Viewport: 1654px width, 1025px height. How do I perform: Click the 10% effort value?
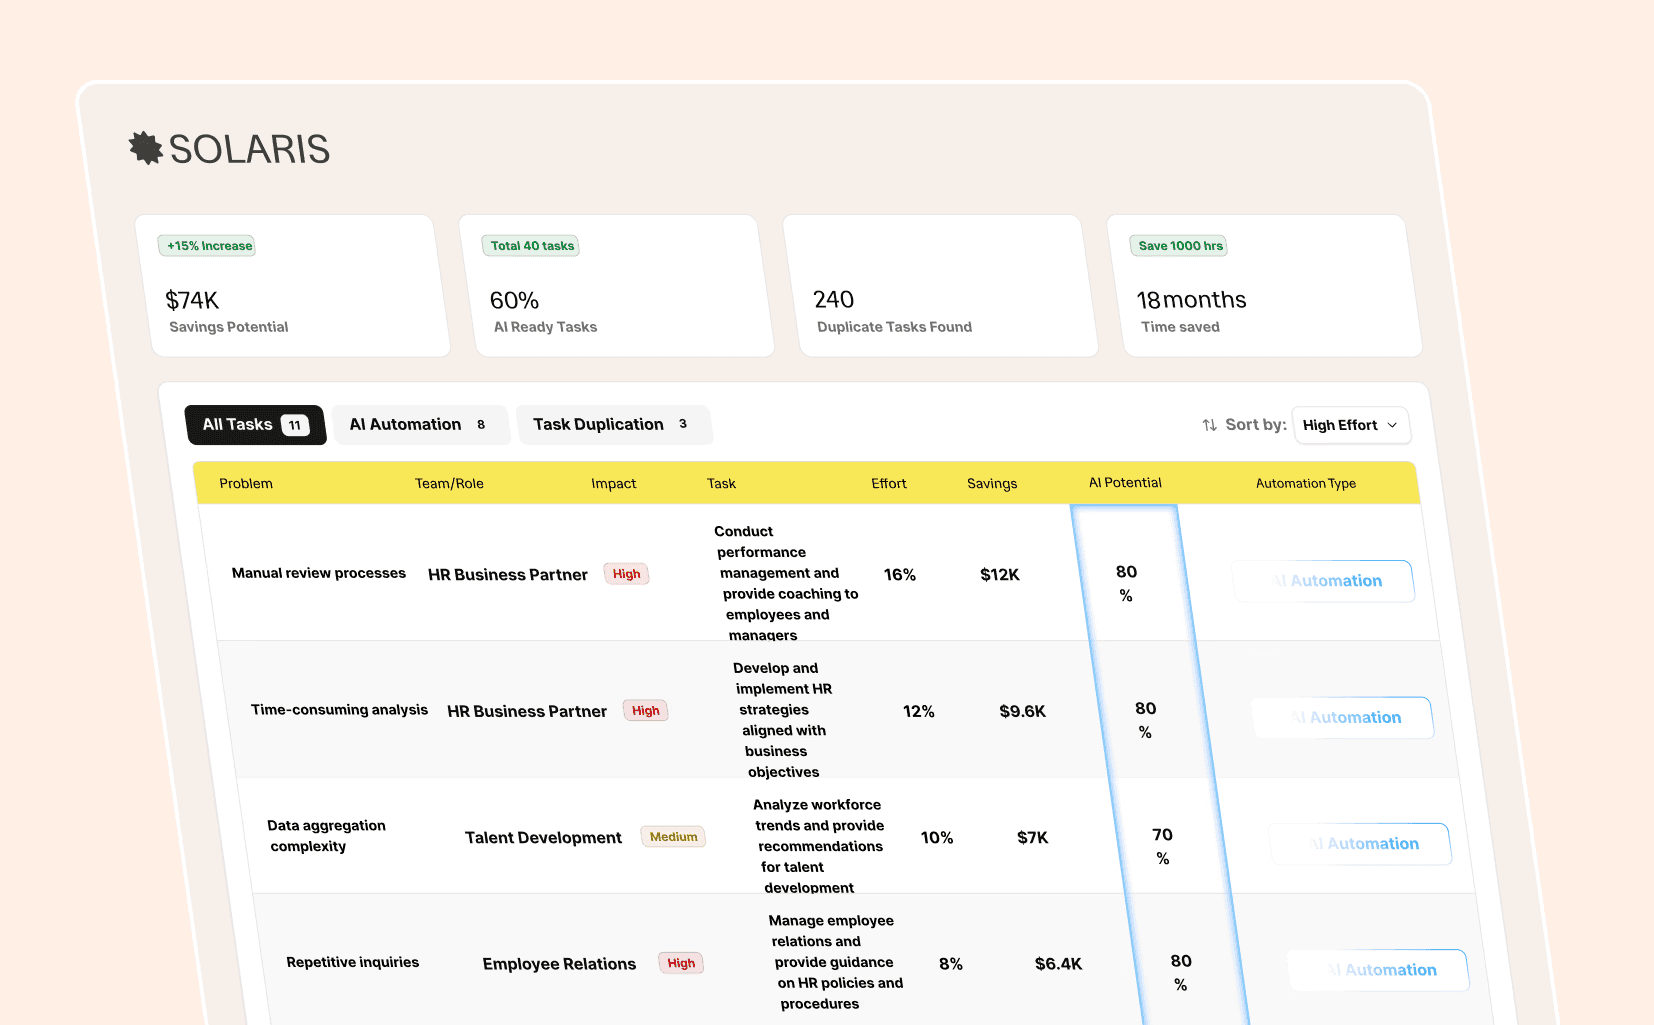point(936,838)
